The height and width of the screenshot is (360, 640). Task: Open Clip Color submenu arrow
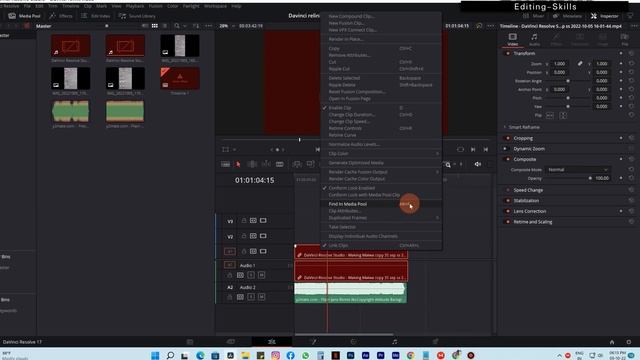click(437, 153)
